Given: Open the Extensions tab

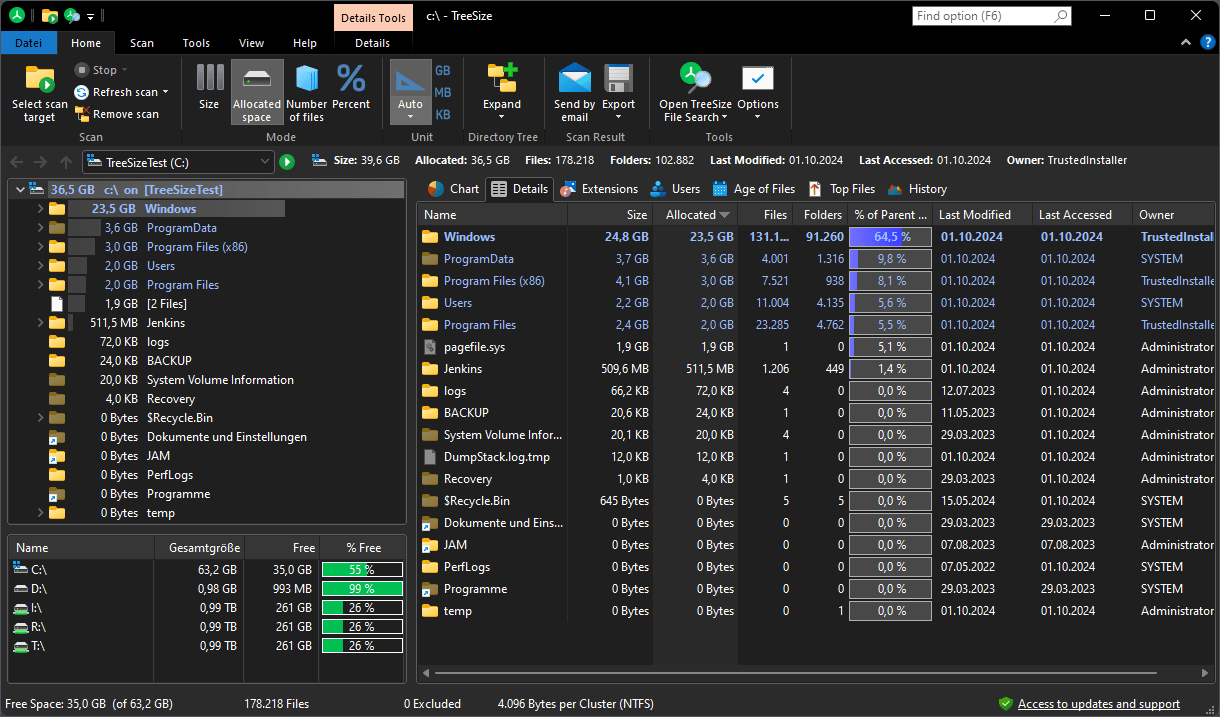Looking at the screenshot, I should tap(599, 188).
